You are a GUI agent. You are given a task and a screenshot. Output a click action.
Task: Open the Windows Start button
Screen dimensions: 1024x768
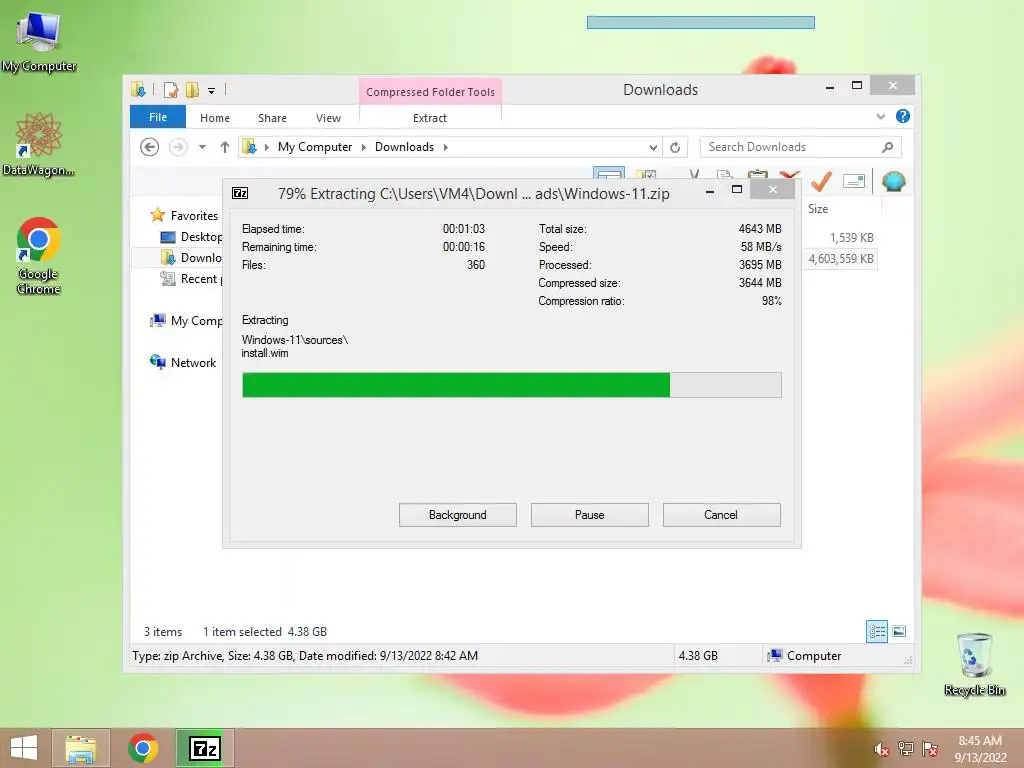click(24, 748)
